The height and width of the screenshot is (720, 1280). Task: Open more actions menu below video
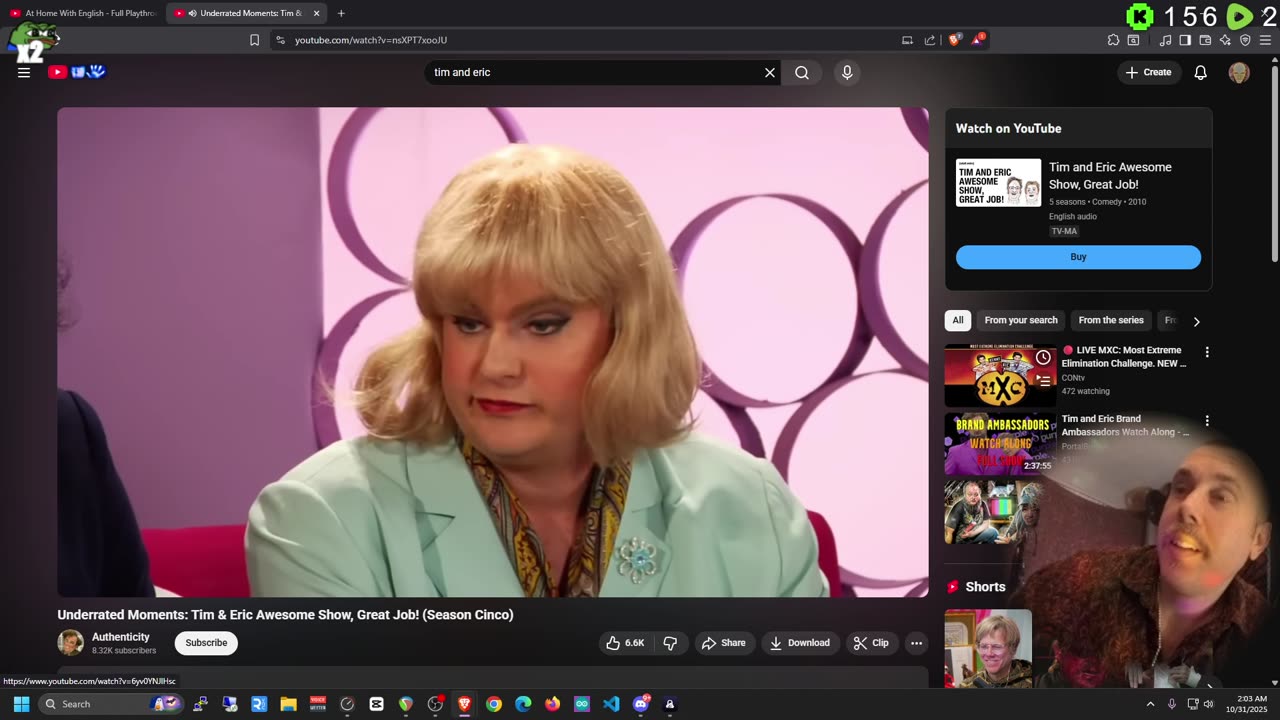point(916,643)
